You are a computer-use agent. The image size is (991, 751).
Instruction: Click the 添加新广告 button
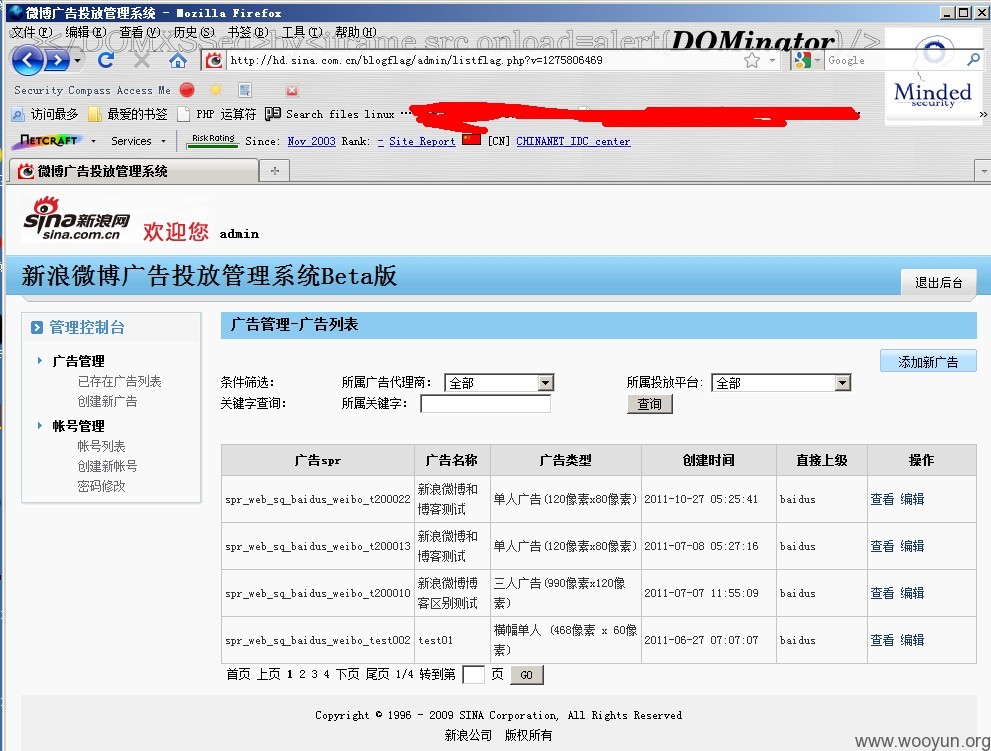(x=928, y=362)
